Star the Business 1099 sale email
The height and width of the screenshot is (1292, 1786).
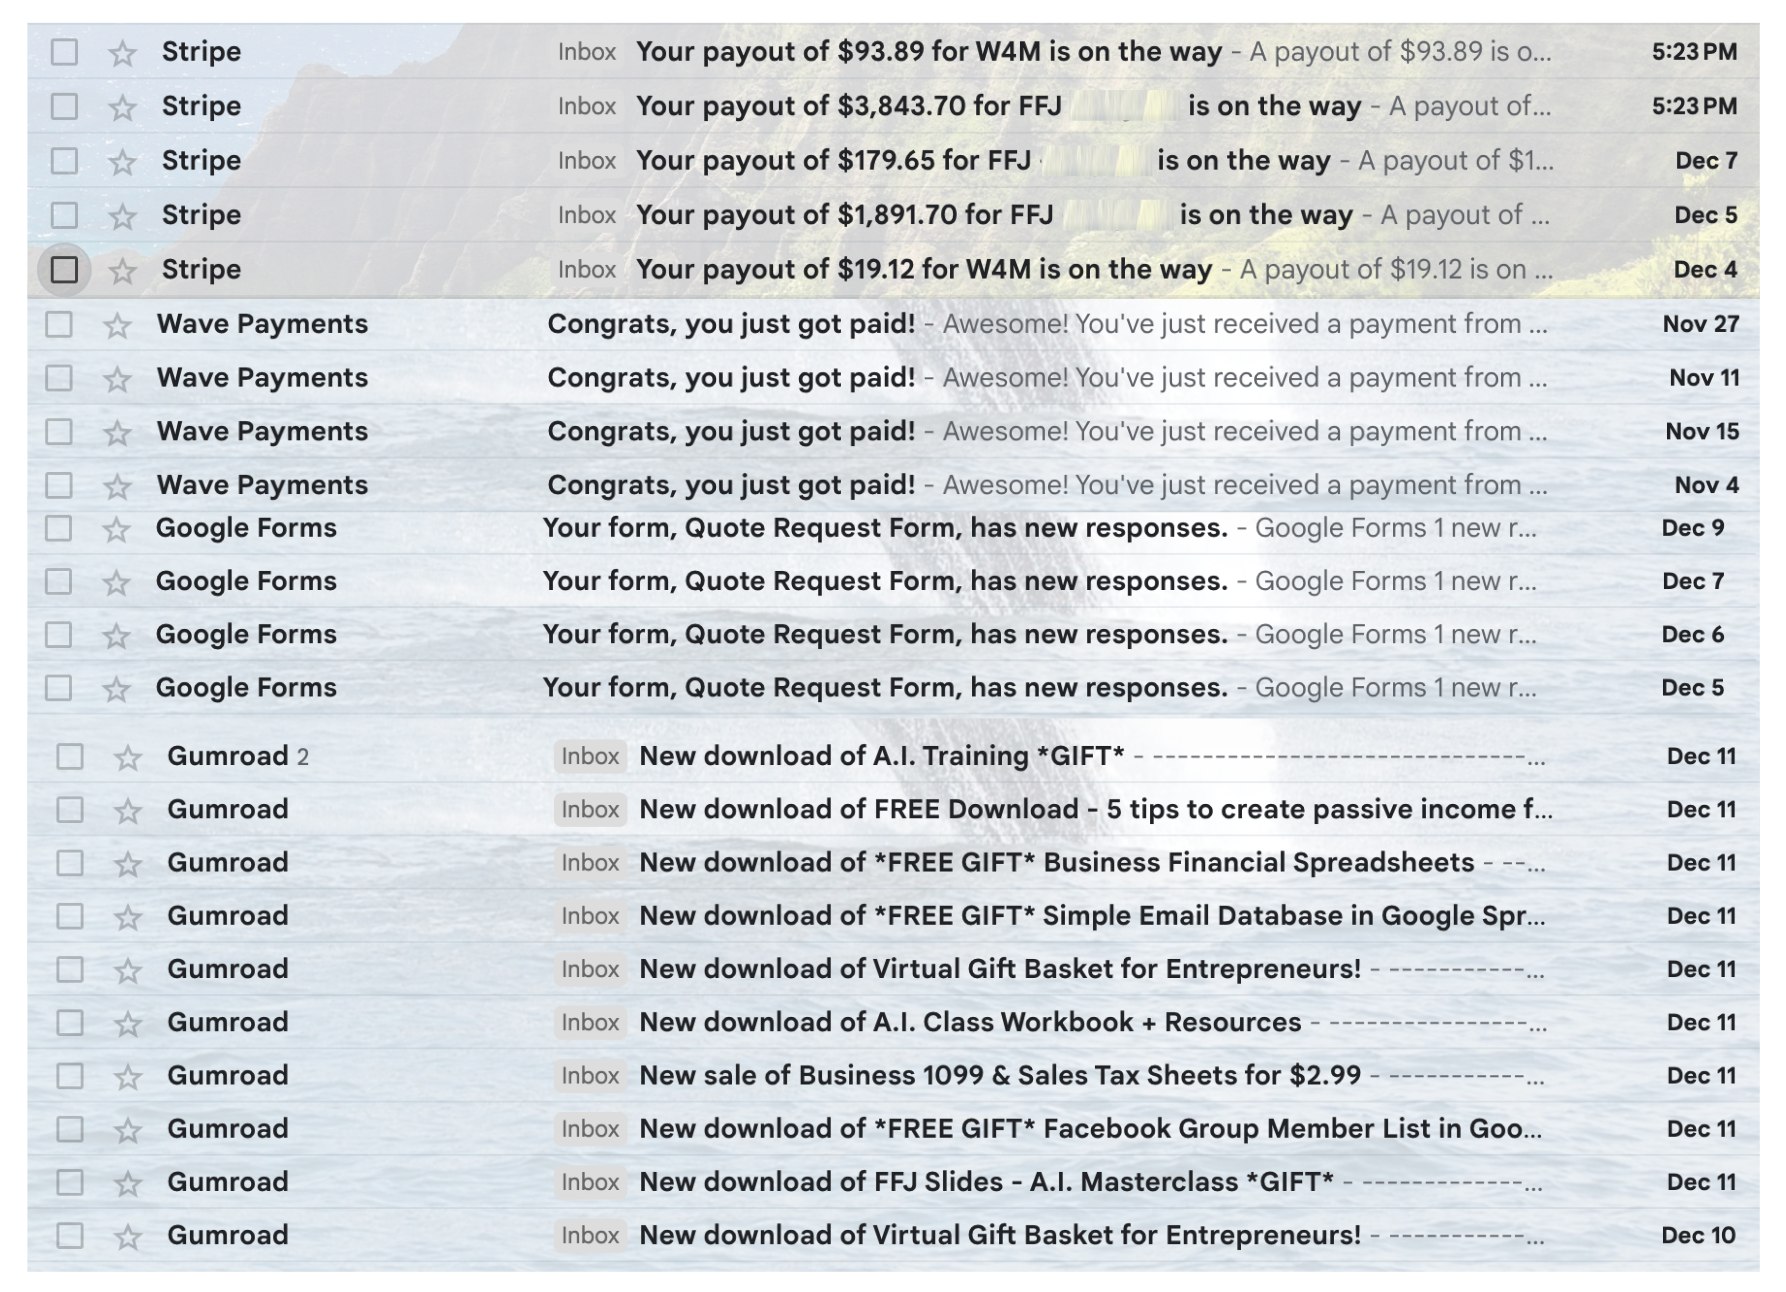(x=127, y=1077)
